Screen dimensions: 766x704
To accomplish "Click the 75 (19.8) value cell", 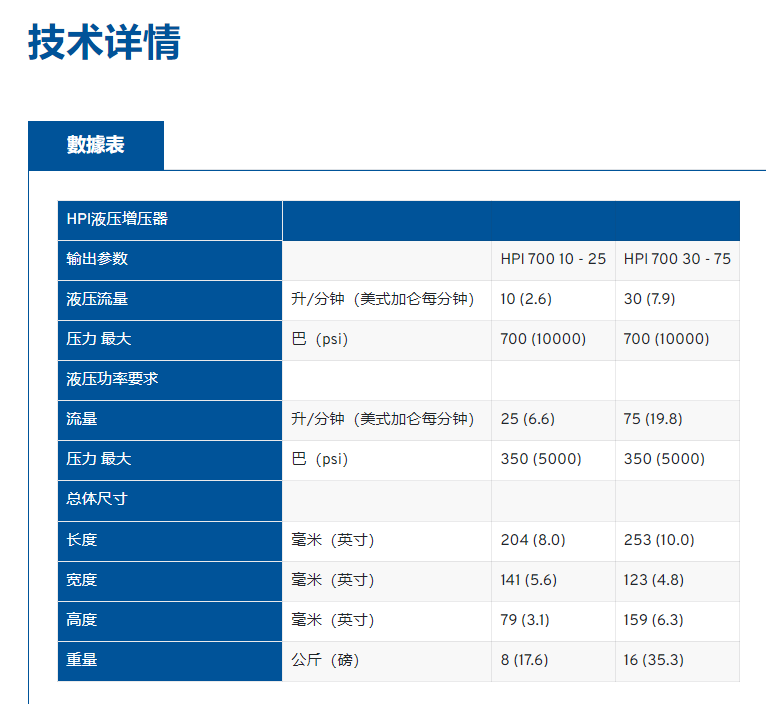I will 653,419.
